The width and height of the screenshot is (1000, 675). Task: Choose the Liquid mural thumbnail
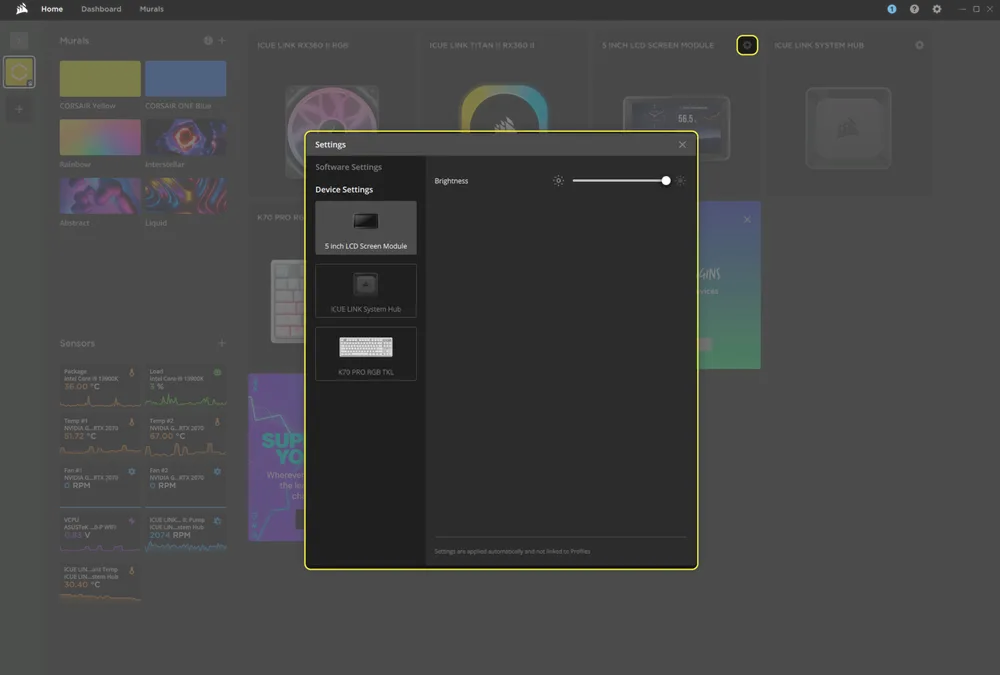click(186, 196)
